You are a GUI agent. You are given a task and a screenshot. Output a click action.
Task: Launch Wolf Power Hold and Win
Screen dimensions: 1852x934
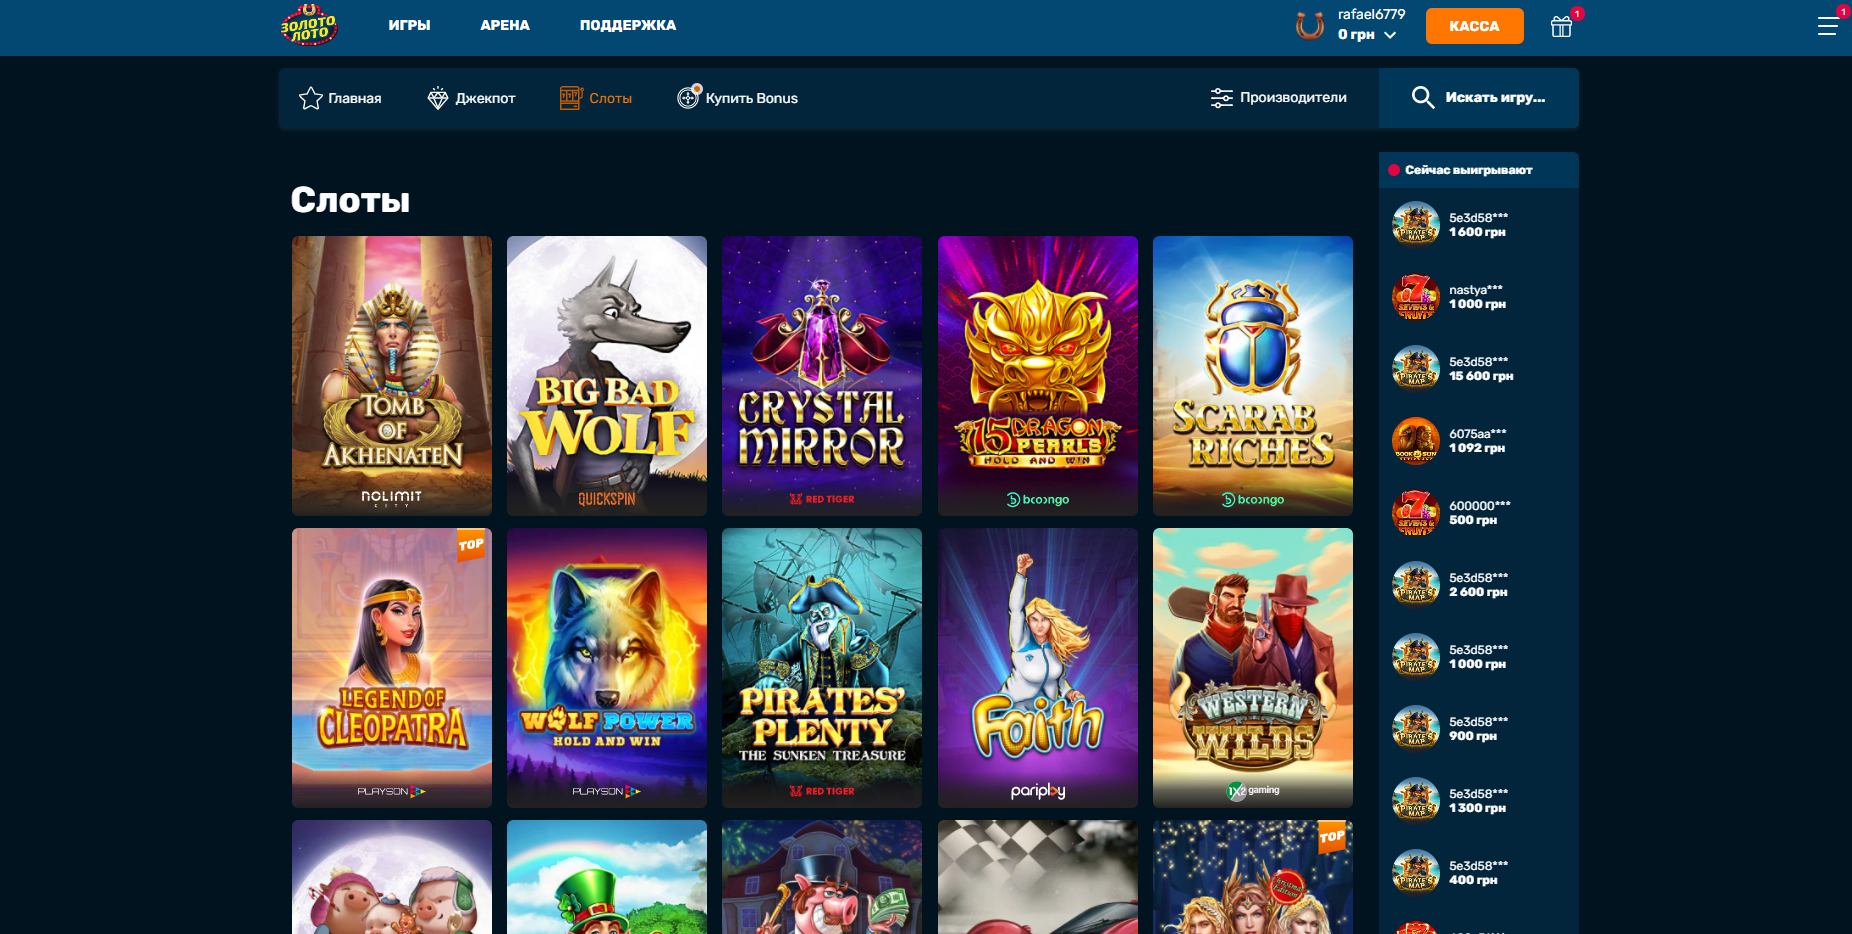[607, 668]
